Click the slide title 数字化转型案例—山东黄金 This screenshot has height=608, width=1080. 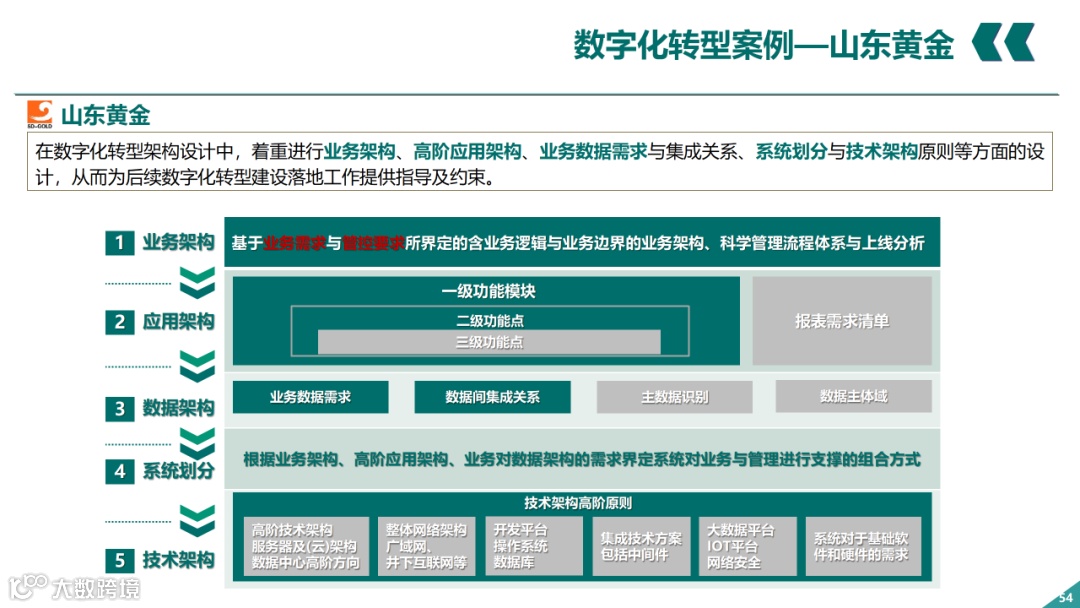763,45
